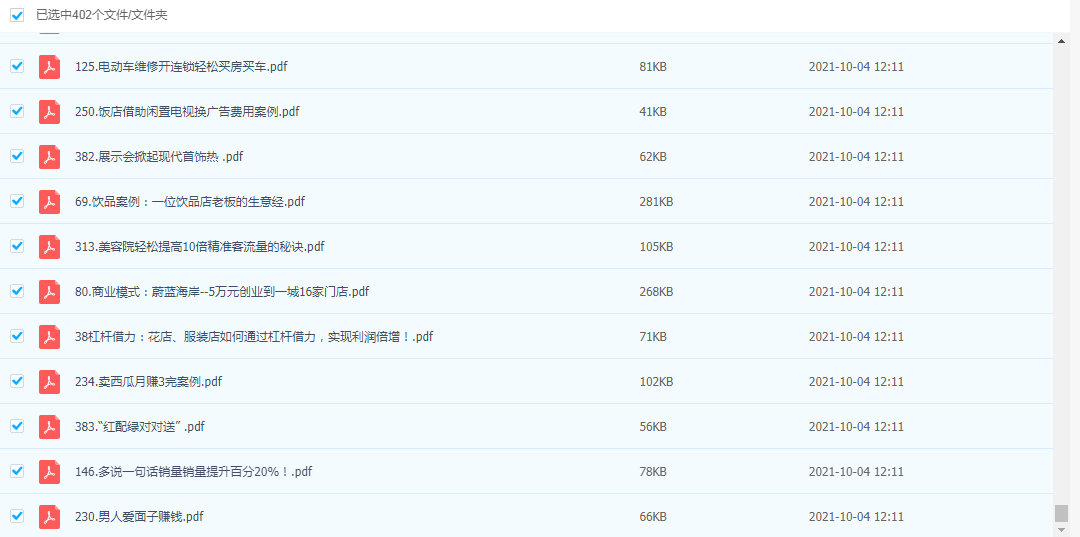Image resolution: width=1080 pixels, height=537 pixels.
Task: Click PDF icon beside 313.美容院 file
Action: [49, 247]
